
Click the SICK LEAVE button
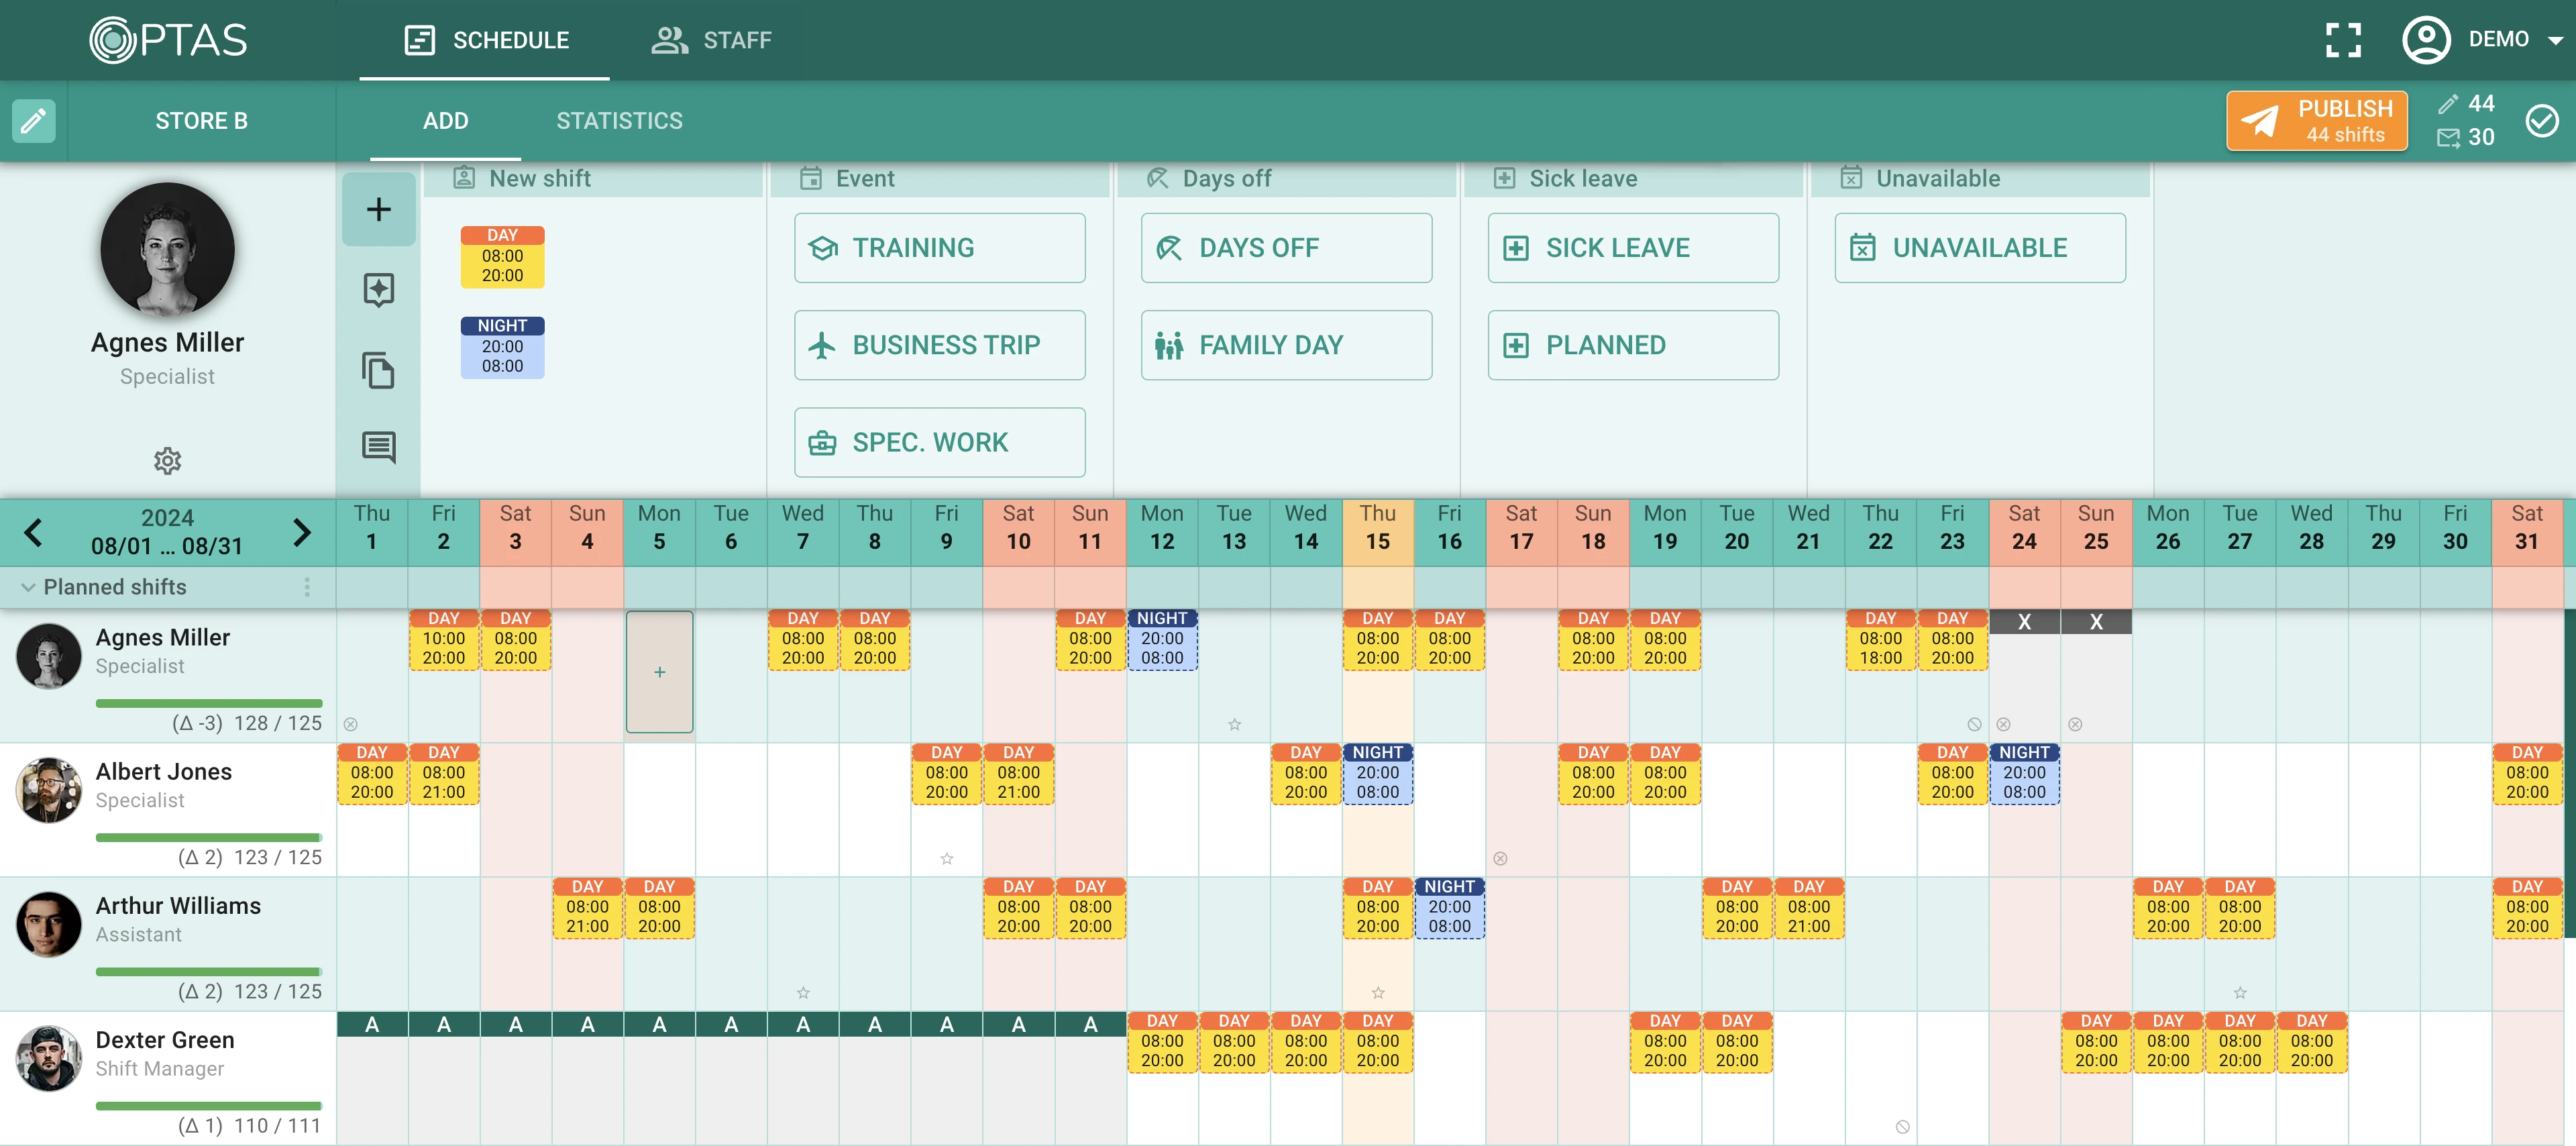[1633, 248]
